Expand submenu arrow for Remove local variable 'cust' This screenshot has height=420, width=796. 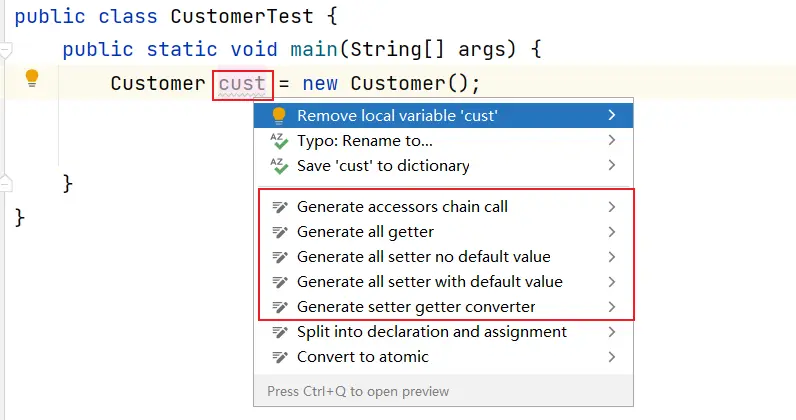pyautogui.click(x=611, y=116)
